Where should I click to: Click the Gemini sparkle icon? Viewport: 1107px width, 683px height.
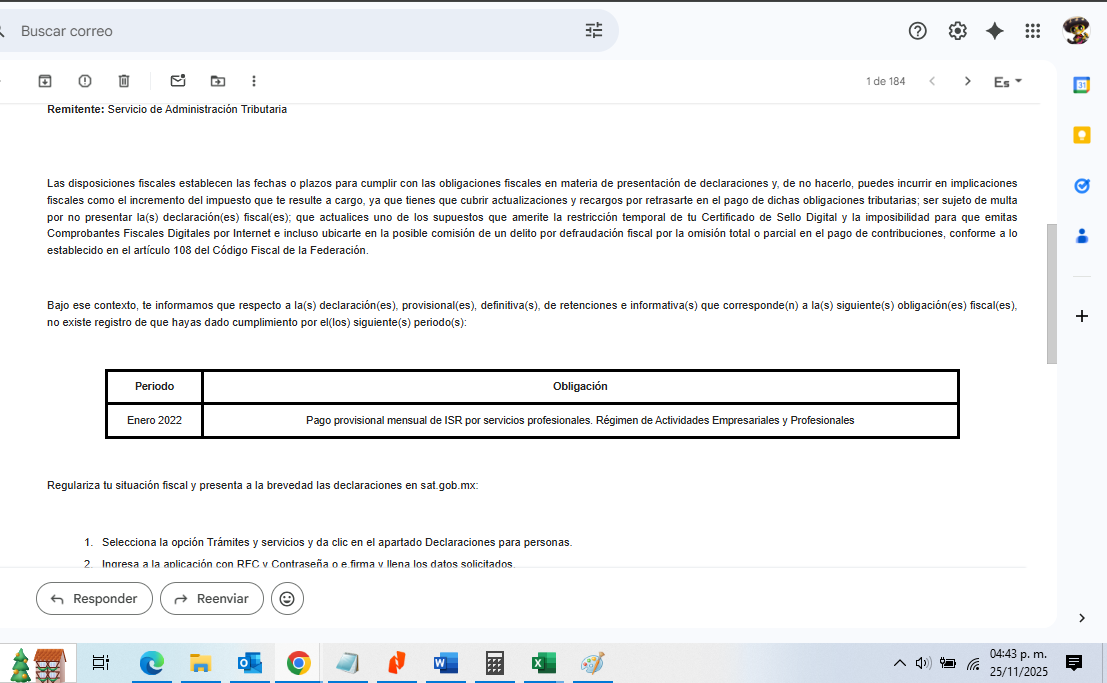(995, 31)
